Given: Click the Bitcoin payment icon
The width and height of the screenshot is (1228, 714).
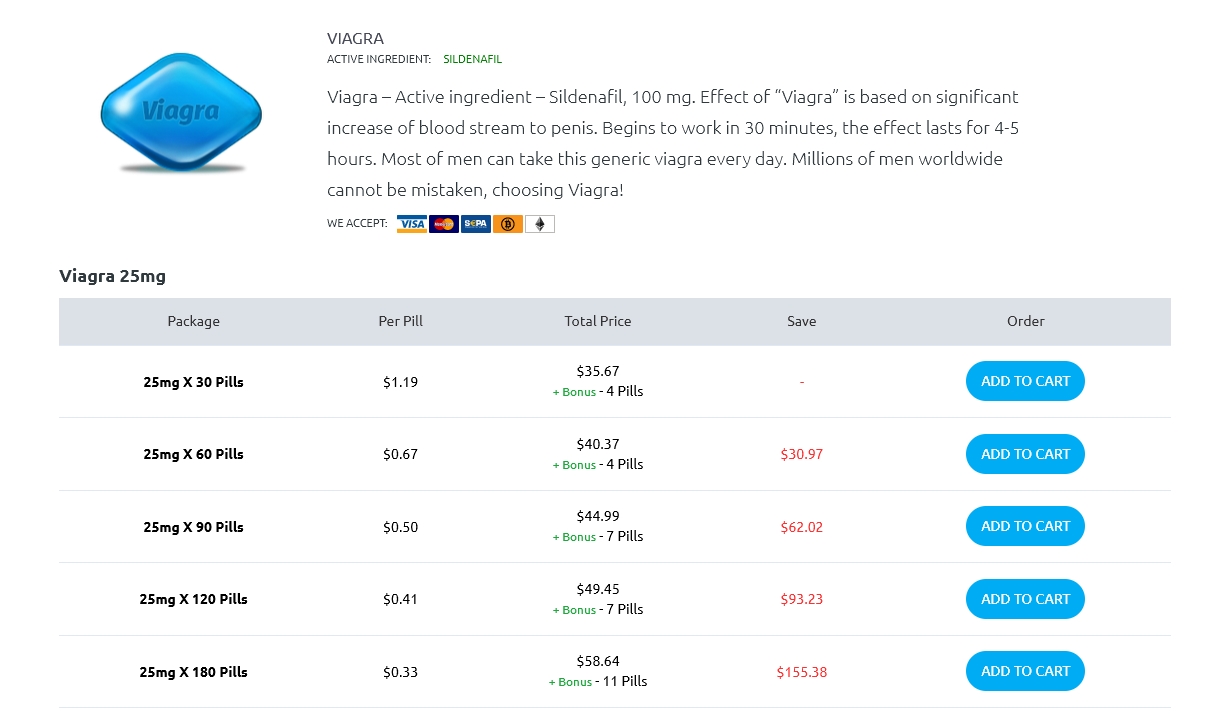Looking at the screenshot, I should [508, 224].
